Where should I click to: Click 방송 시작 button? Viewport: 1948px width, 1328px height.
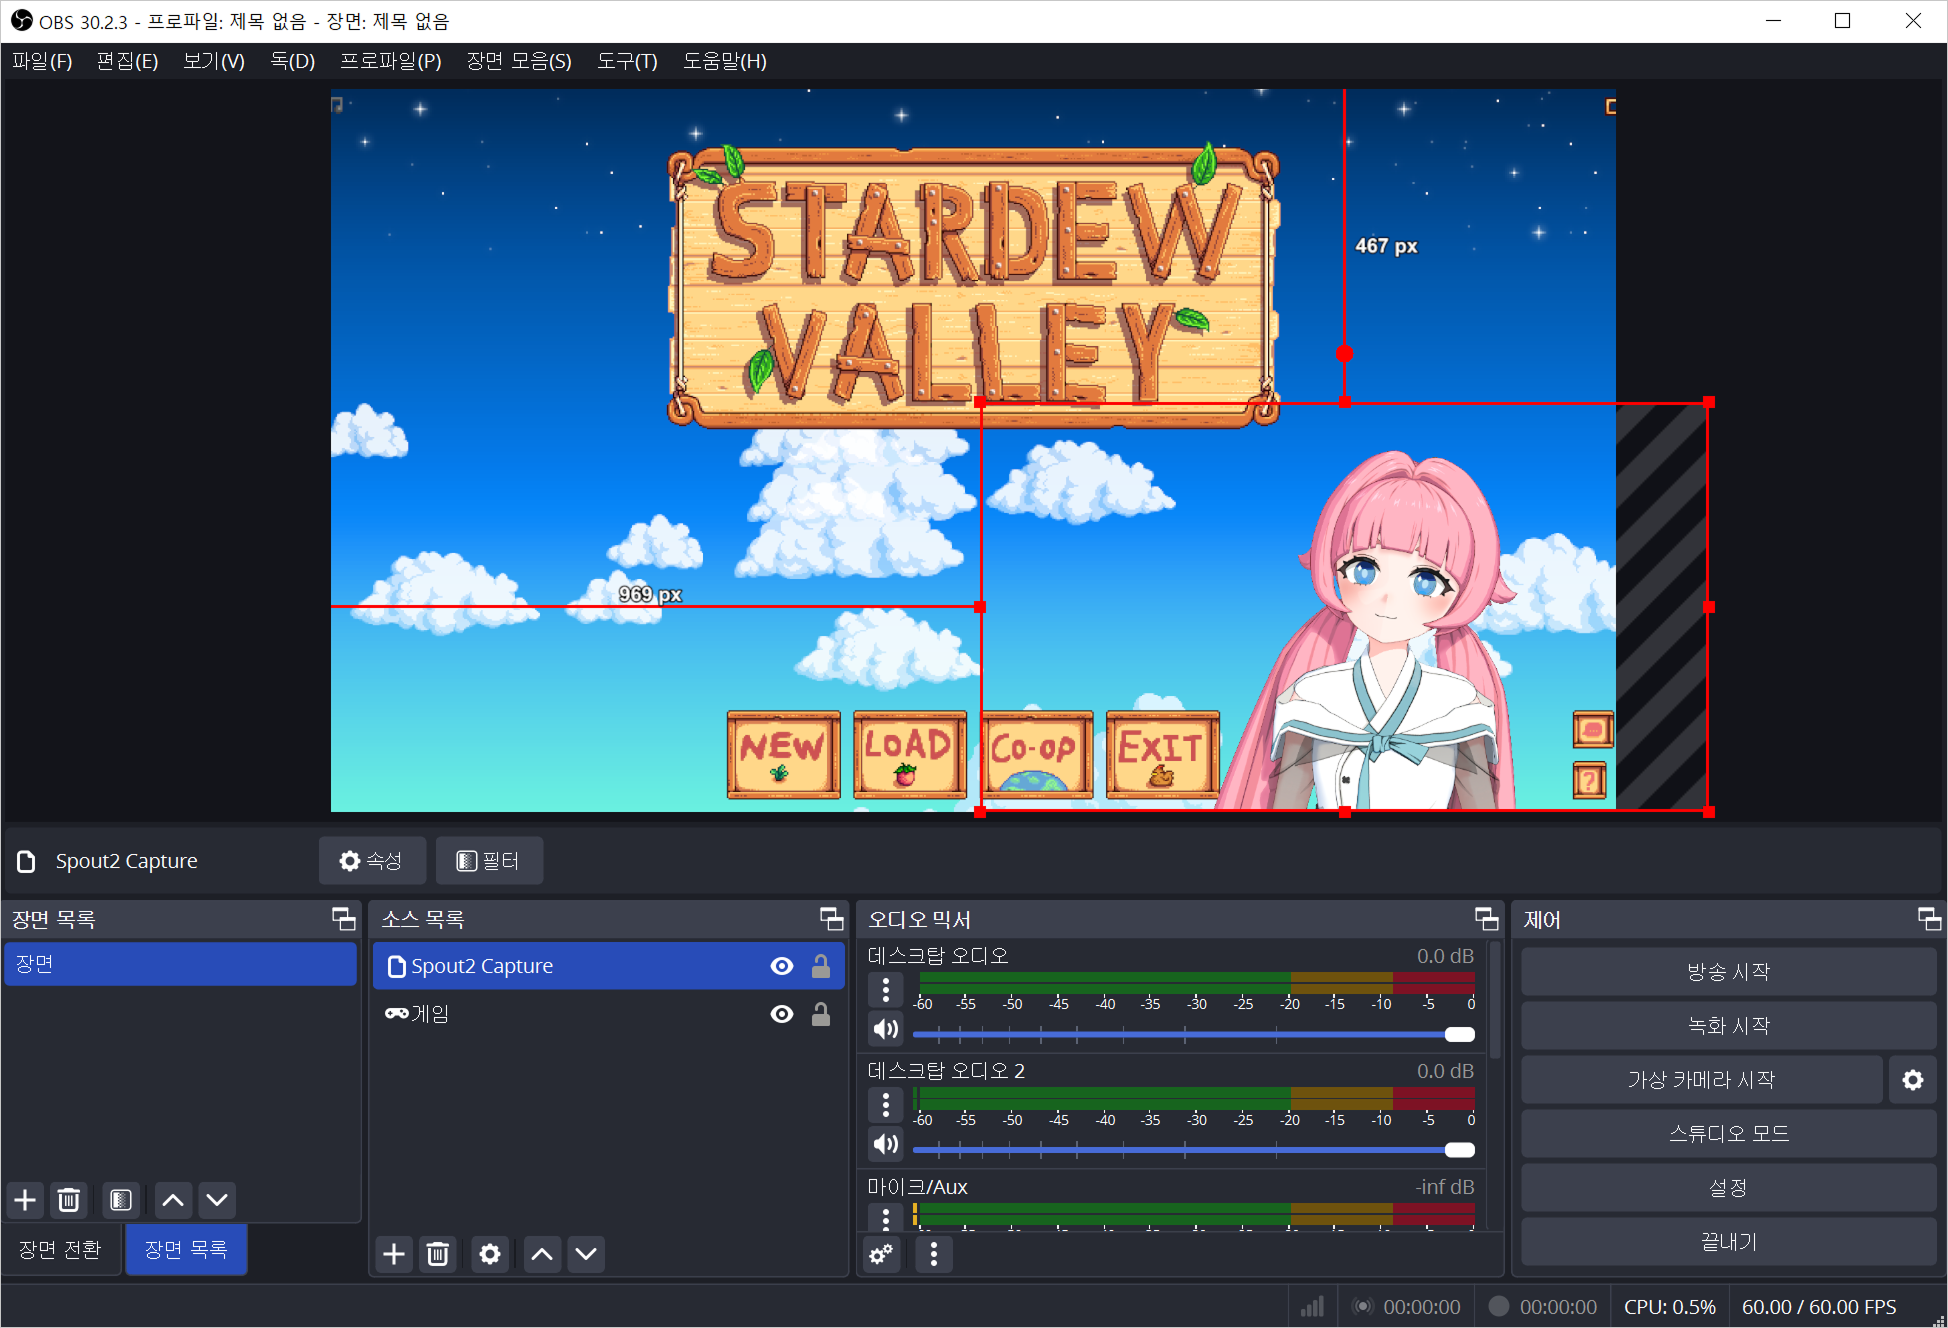click(x=1729, y=971)
